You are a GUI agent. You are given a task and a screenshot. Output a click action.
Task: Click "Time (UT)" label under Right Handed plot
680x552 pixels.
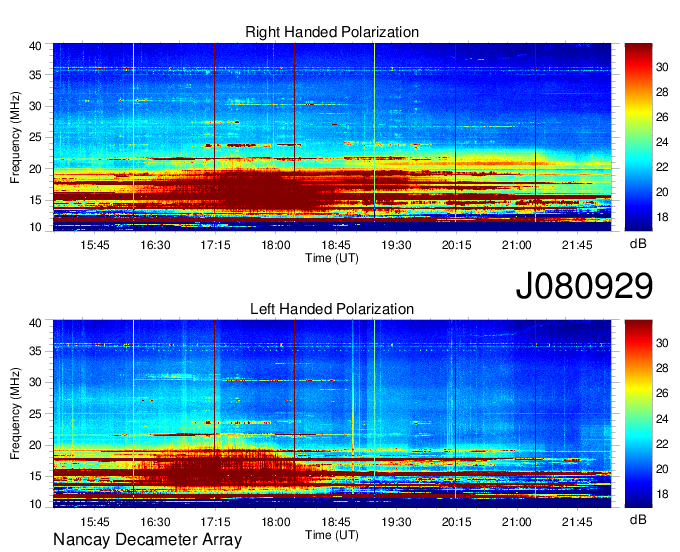tap(332, 258)
